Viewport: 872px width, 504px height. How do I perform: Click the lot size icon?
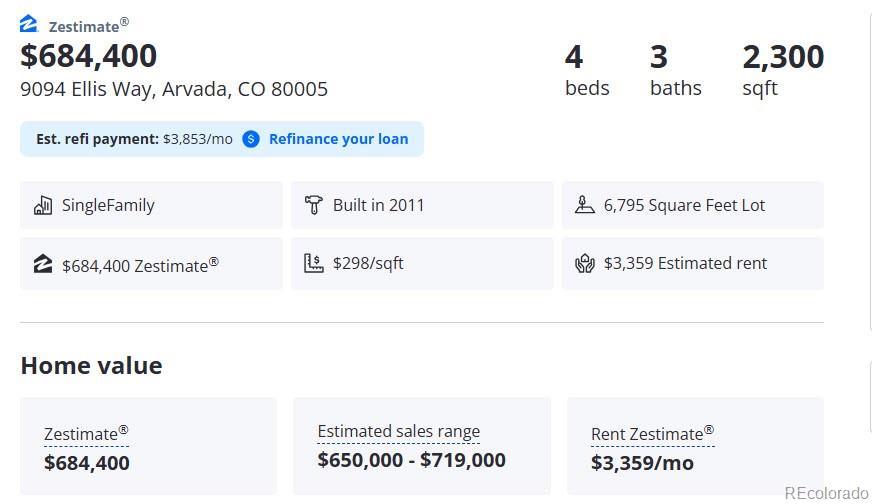click(x=585, y=205)
